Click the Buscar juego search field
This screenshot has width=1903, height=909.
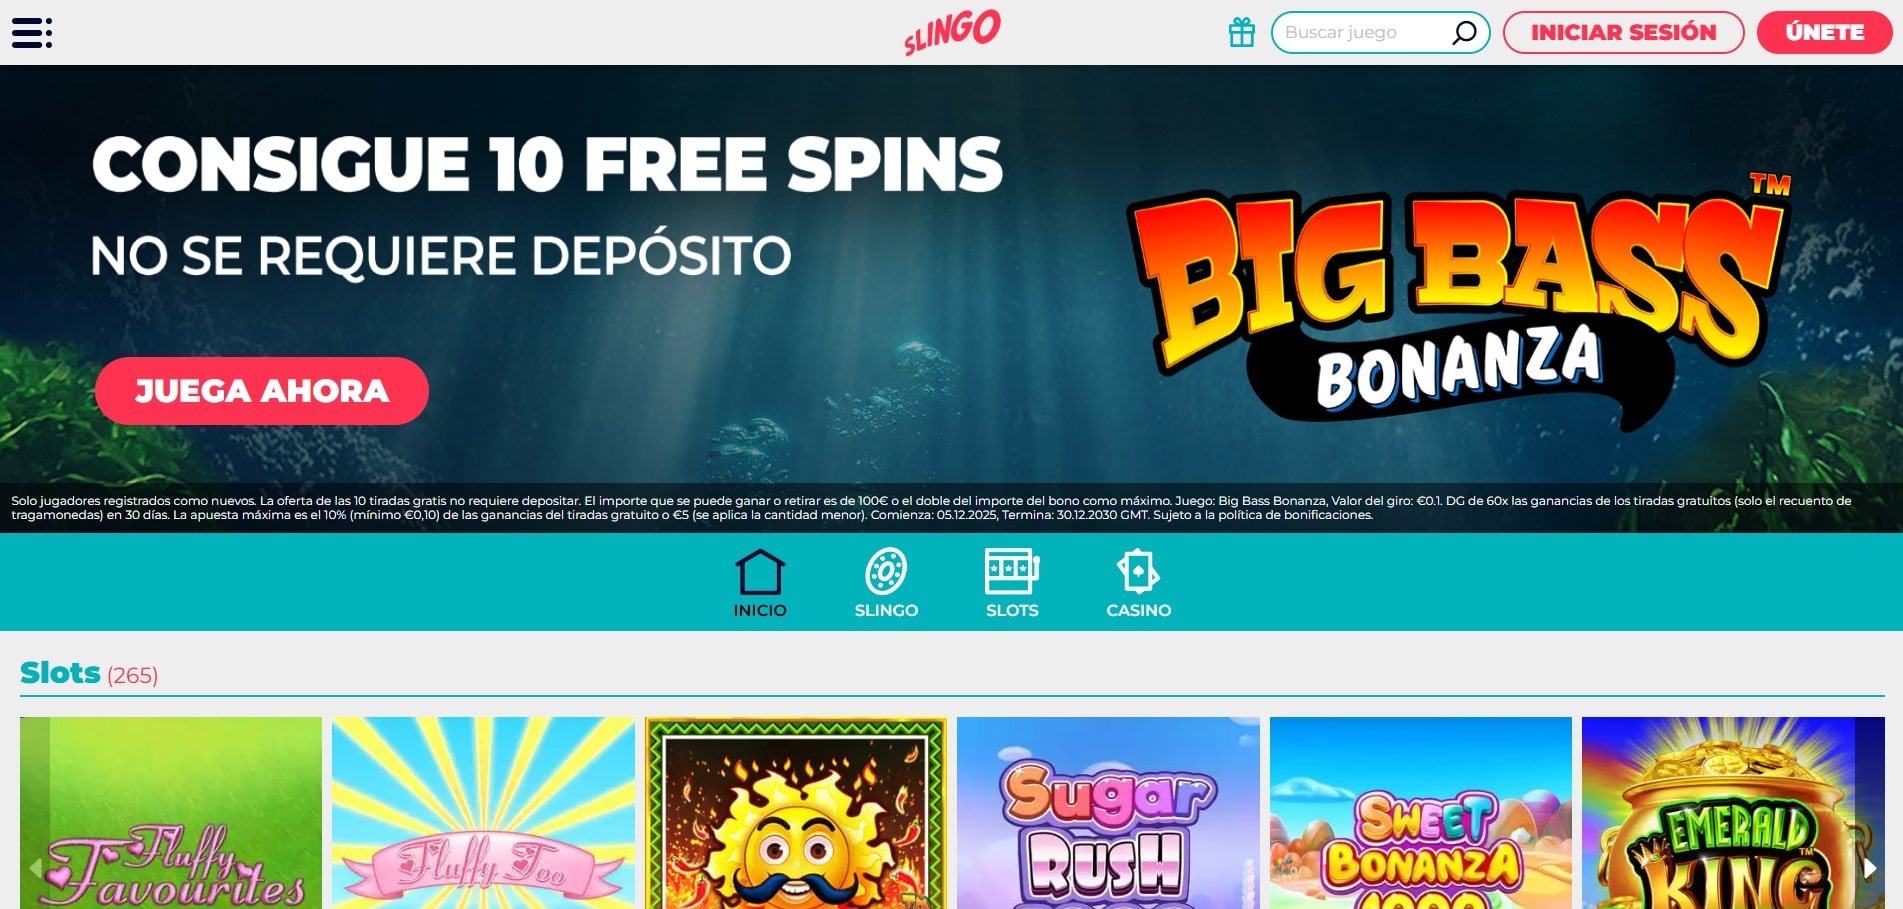coord(1365,33)
